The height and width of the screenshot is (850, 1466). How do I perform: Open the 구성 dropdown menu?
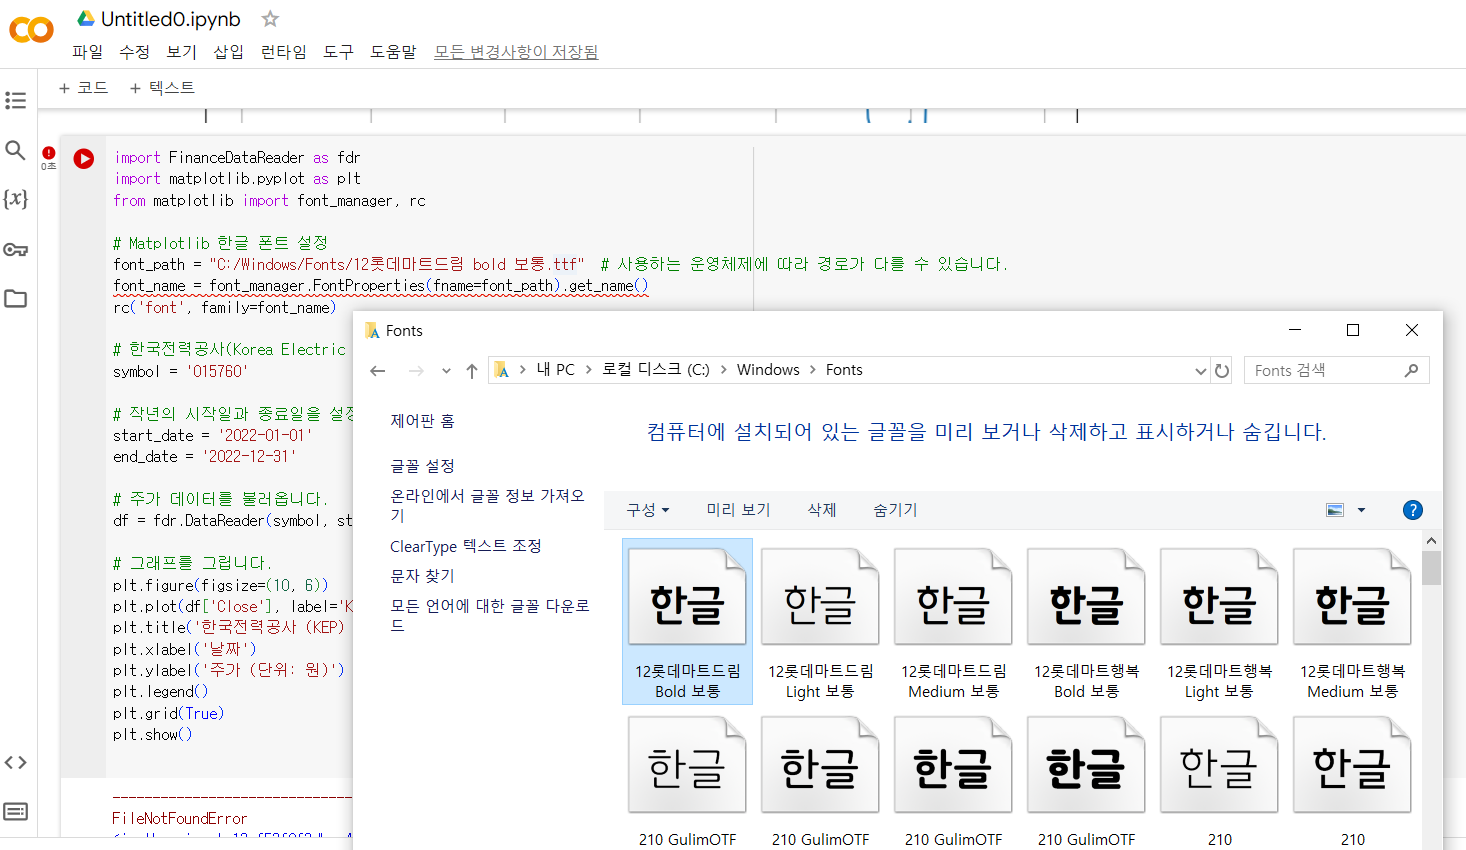pyautogui.click(x=648, y=510)
